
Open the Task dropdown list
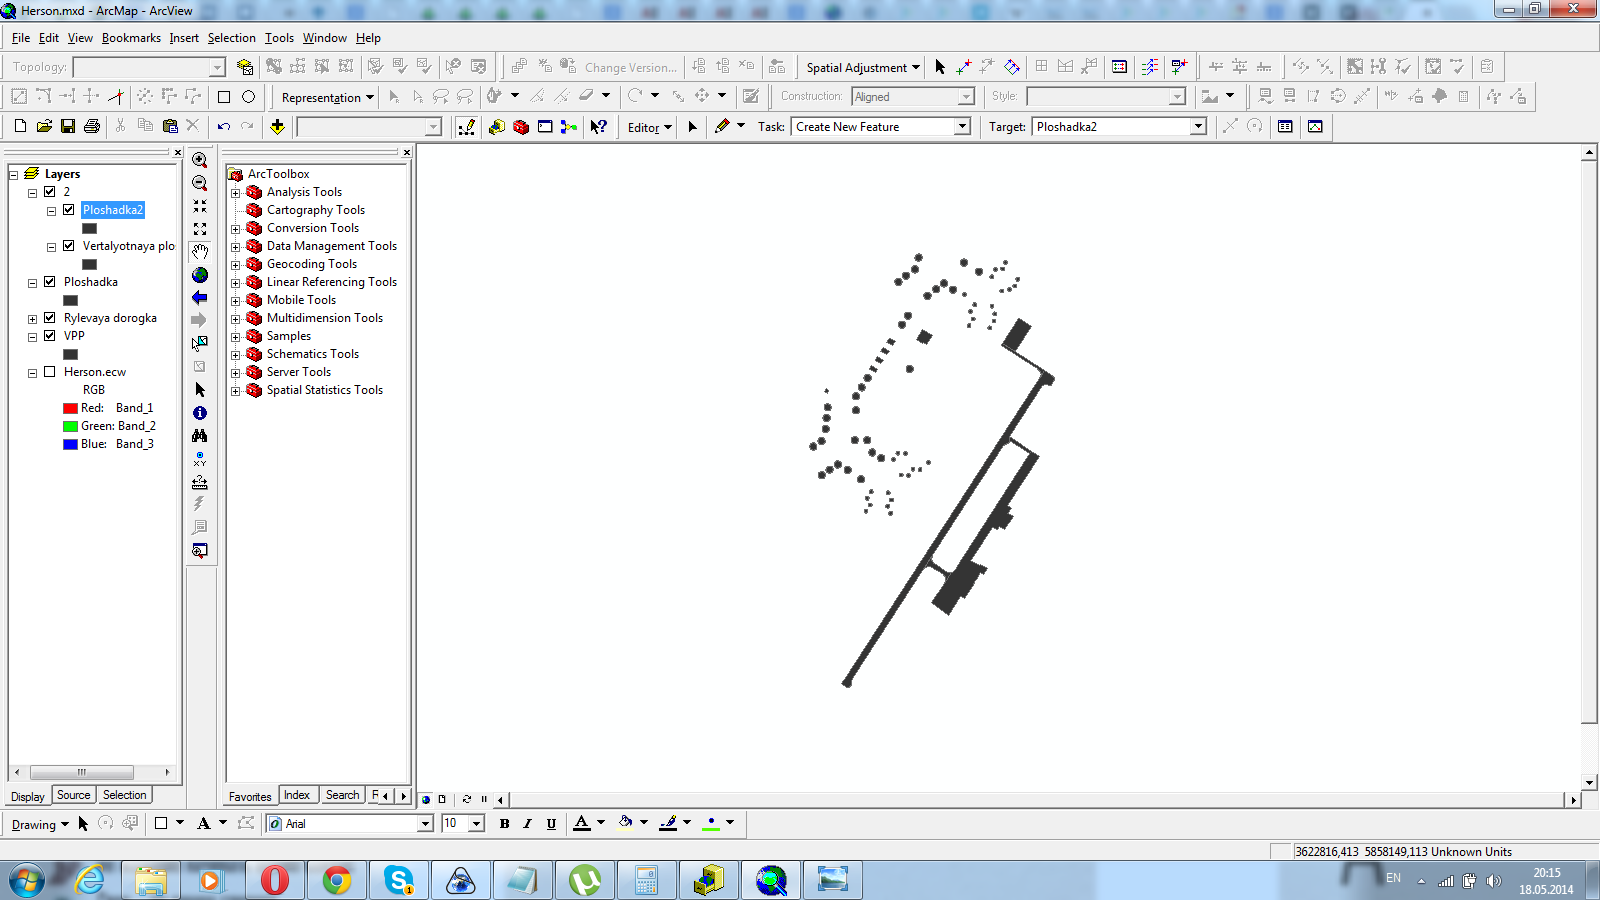(x=962, y=127)
